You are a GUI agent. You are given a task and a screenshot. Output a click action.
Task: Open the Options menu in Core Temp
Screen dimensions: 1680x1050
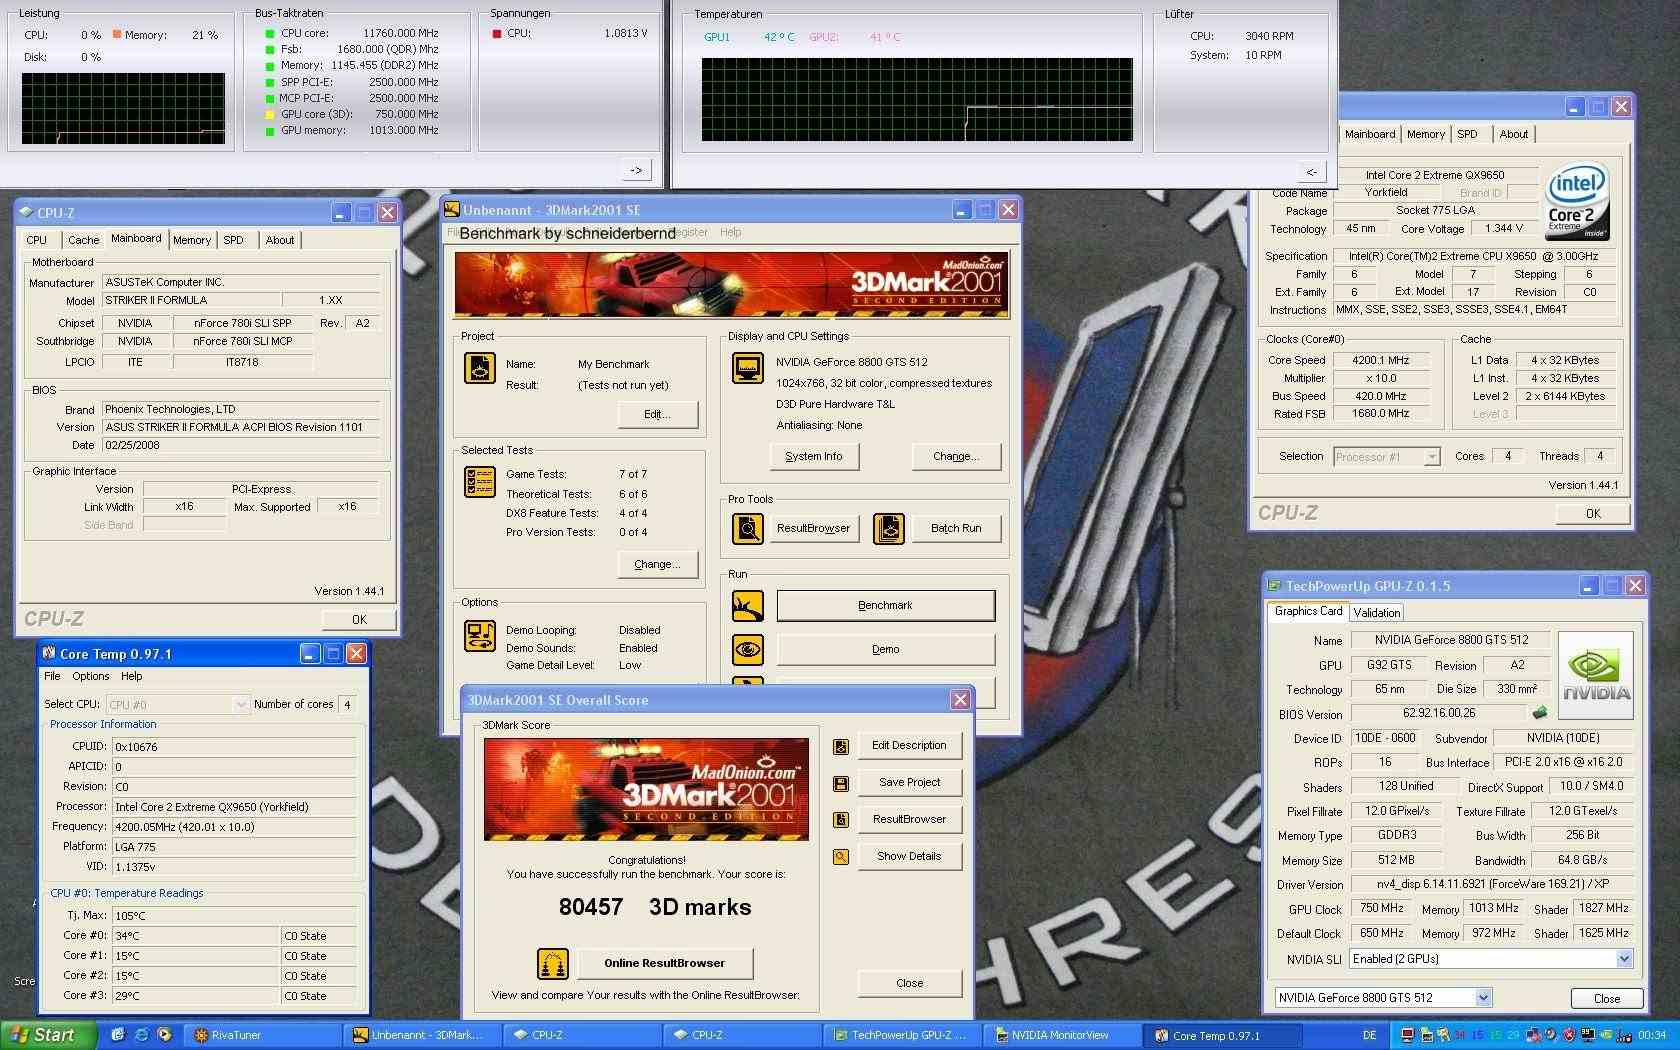click(91, 677)
